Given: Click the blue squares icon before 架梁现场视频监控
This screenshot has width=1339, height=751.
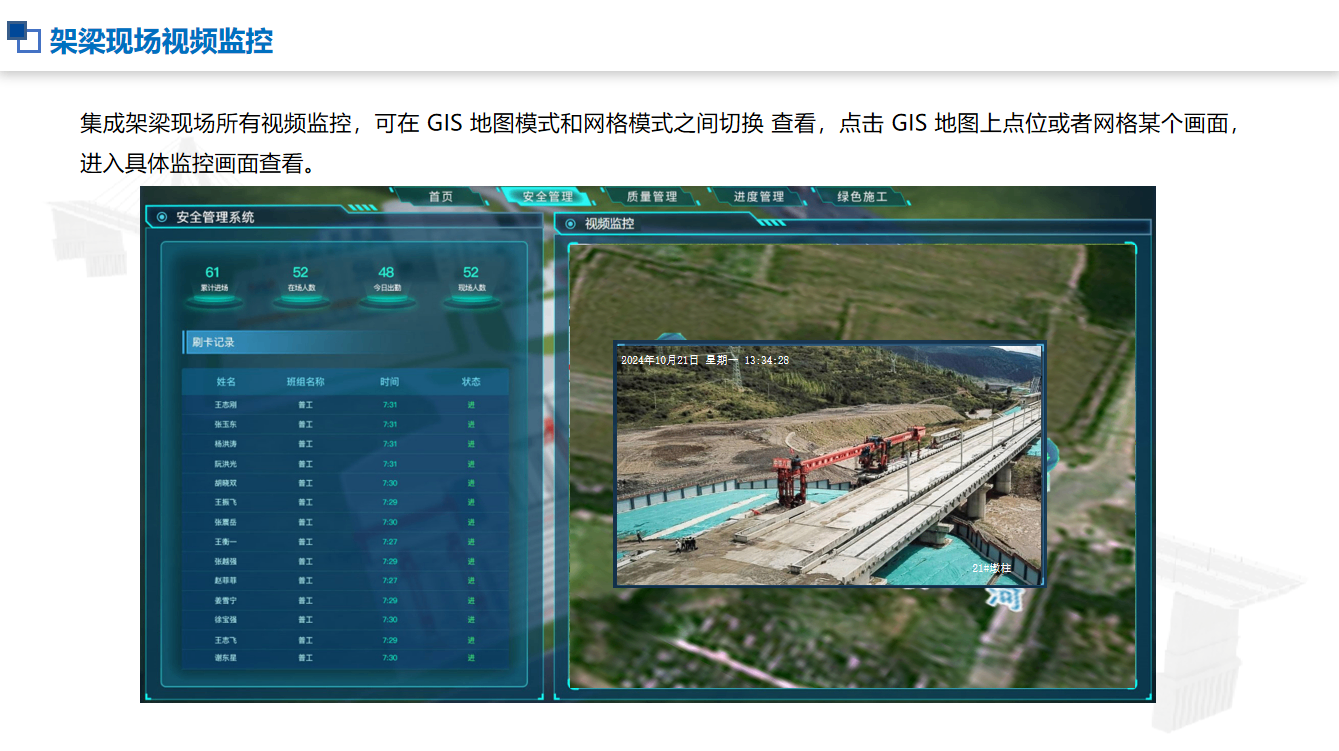Looking at the screenshot, I should pos(24,37).
